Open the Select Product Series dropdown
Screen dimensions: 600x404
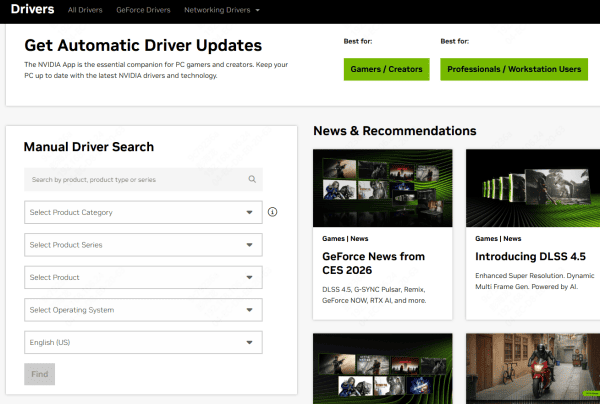[143, 245]
